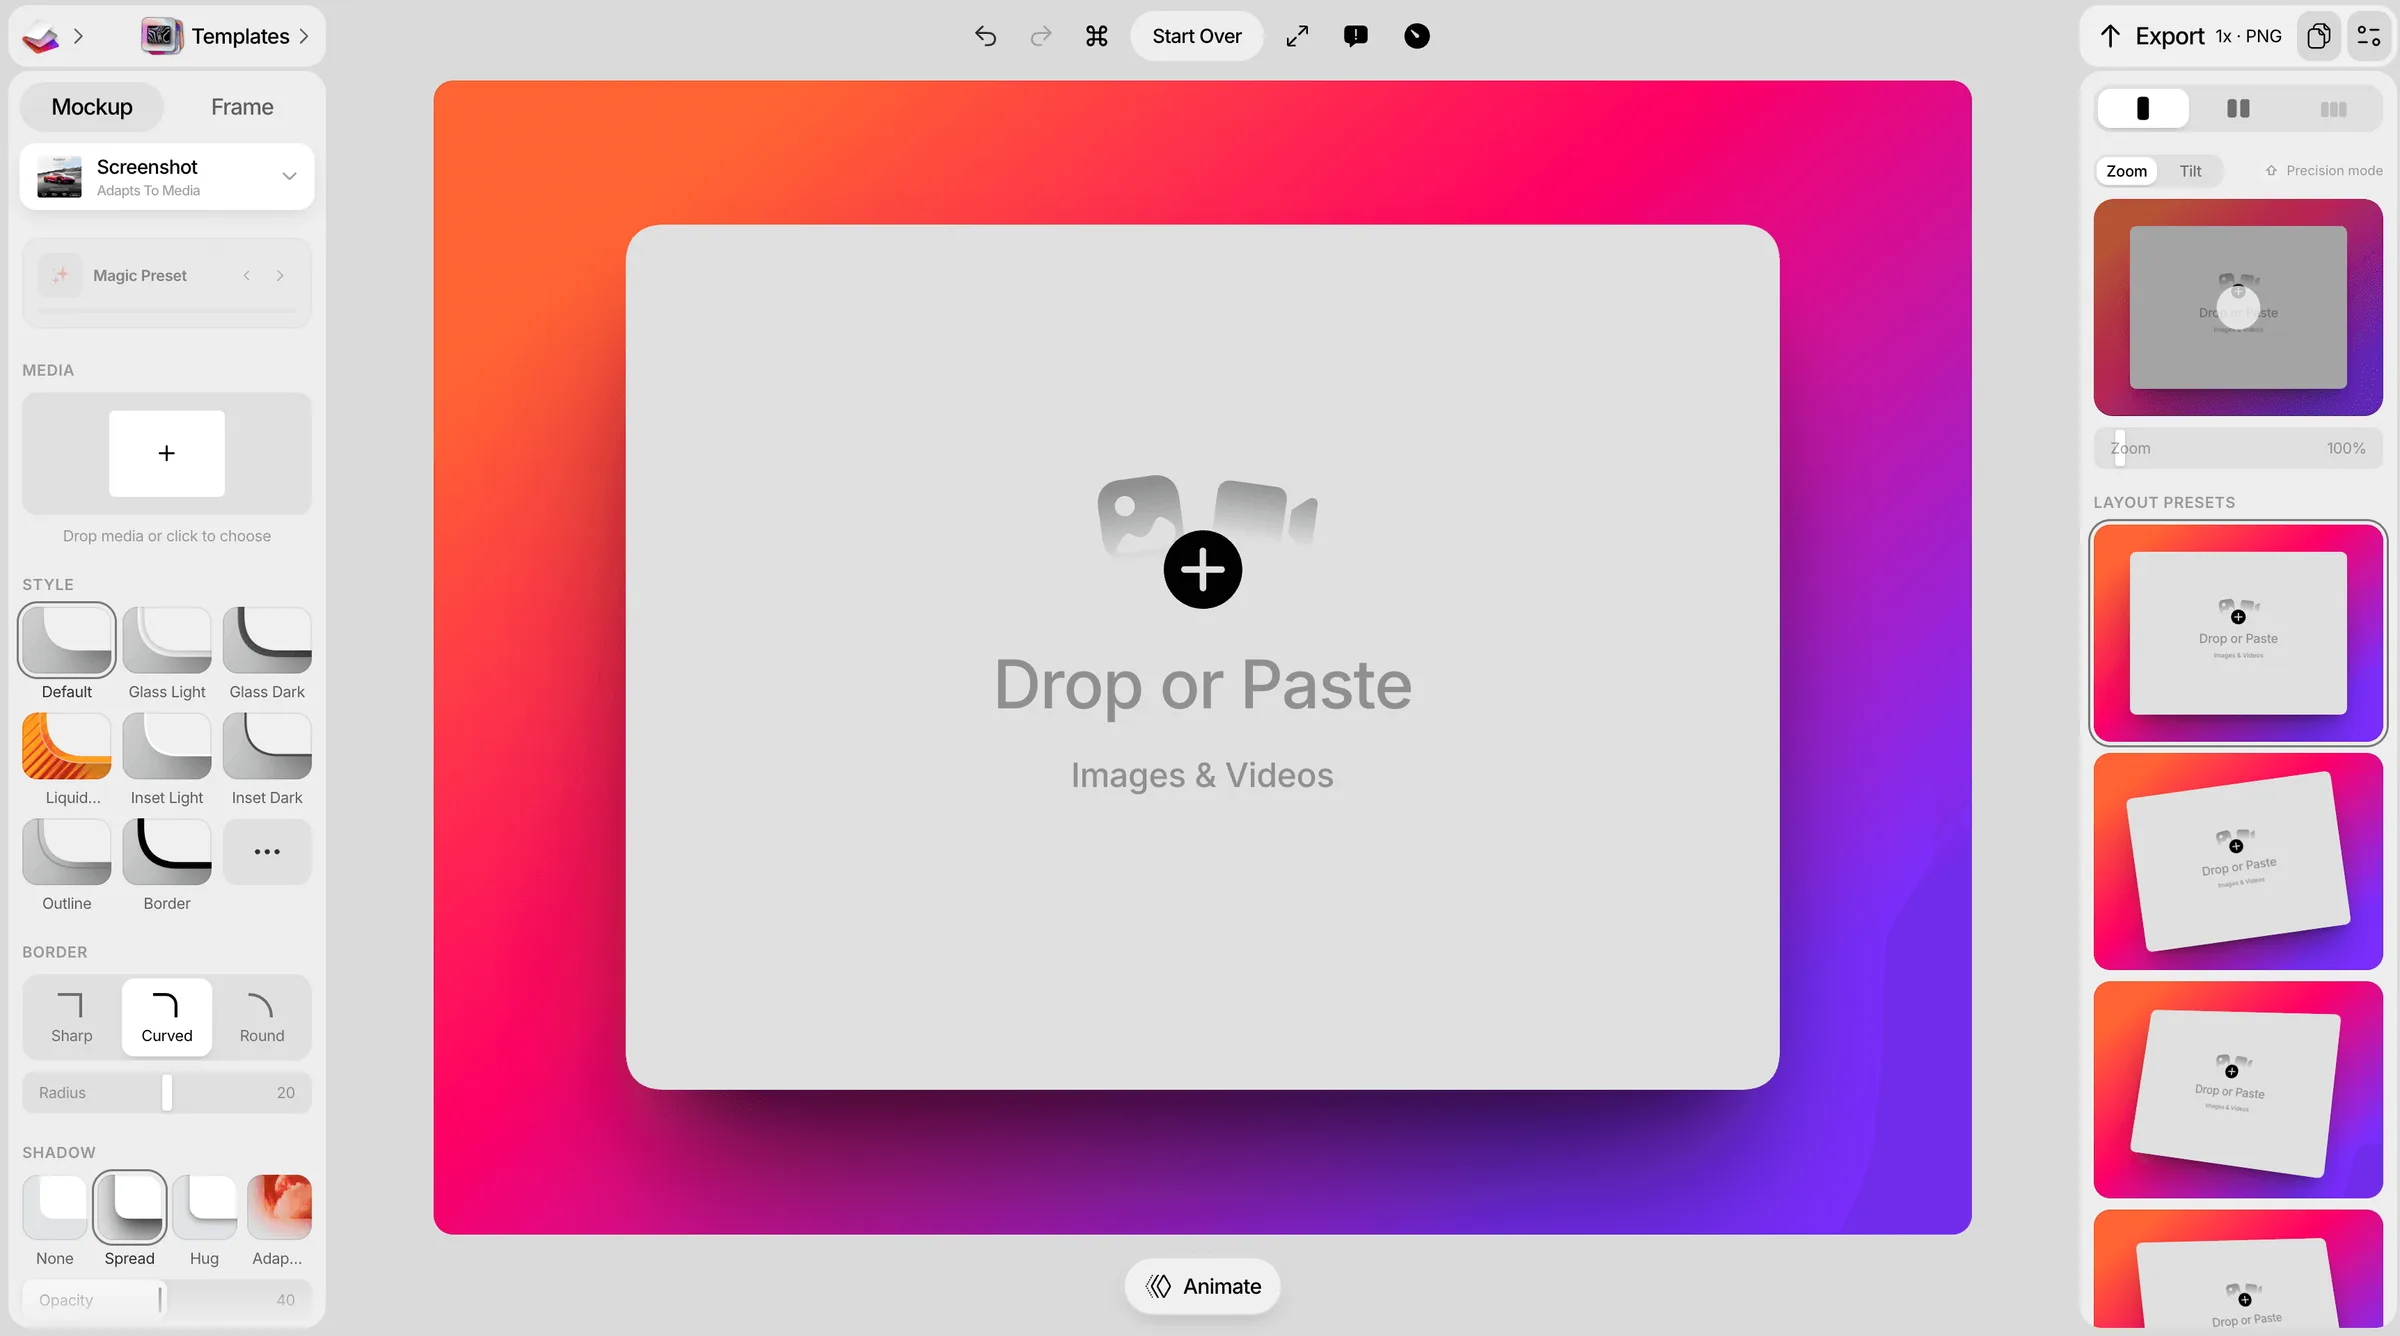This screenshot has width=2400, height=1336.
Task: Open export settings sliders icon
Action: tap(2369, 36)
